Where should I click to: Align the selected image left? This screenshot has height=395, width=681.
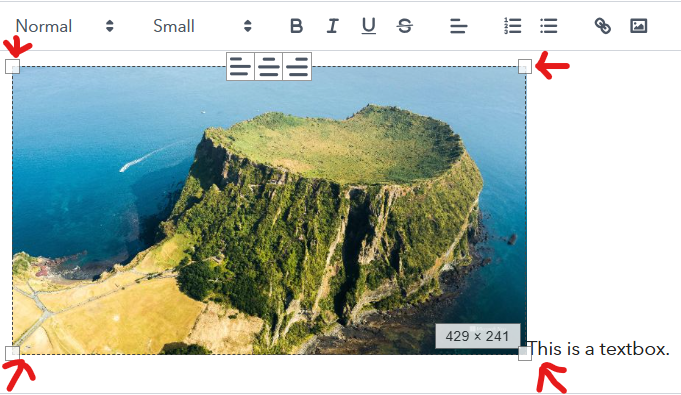240,66
